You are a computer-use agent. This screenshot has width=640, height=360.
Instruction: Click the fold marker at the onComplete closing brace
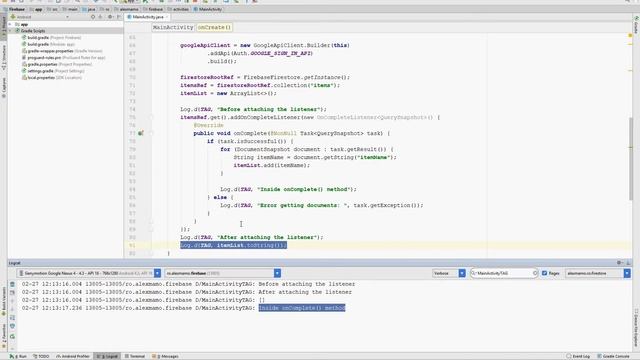coord(151,221)
